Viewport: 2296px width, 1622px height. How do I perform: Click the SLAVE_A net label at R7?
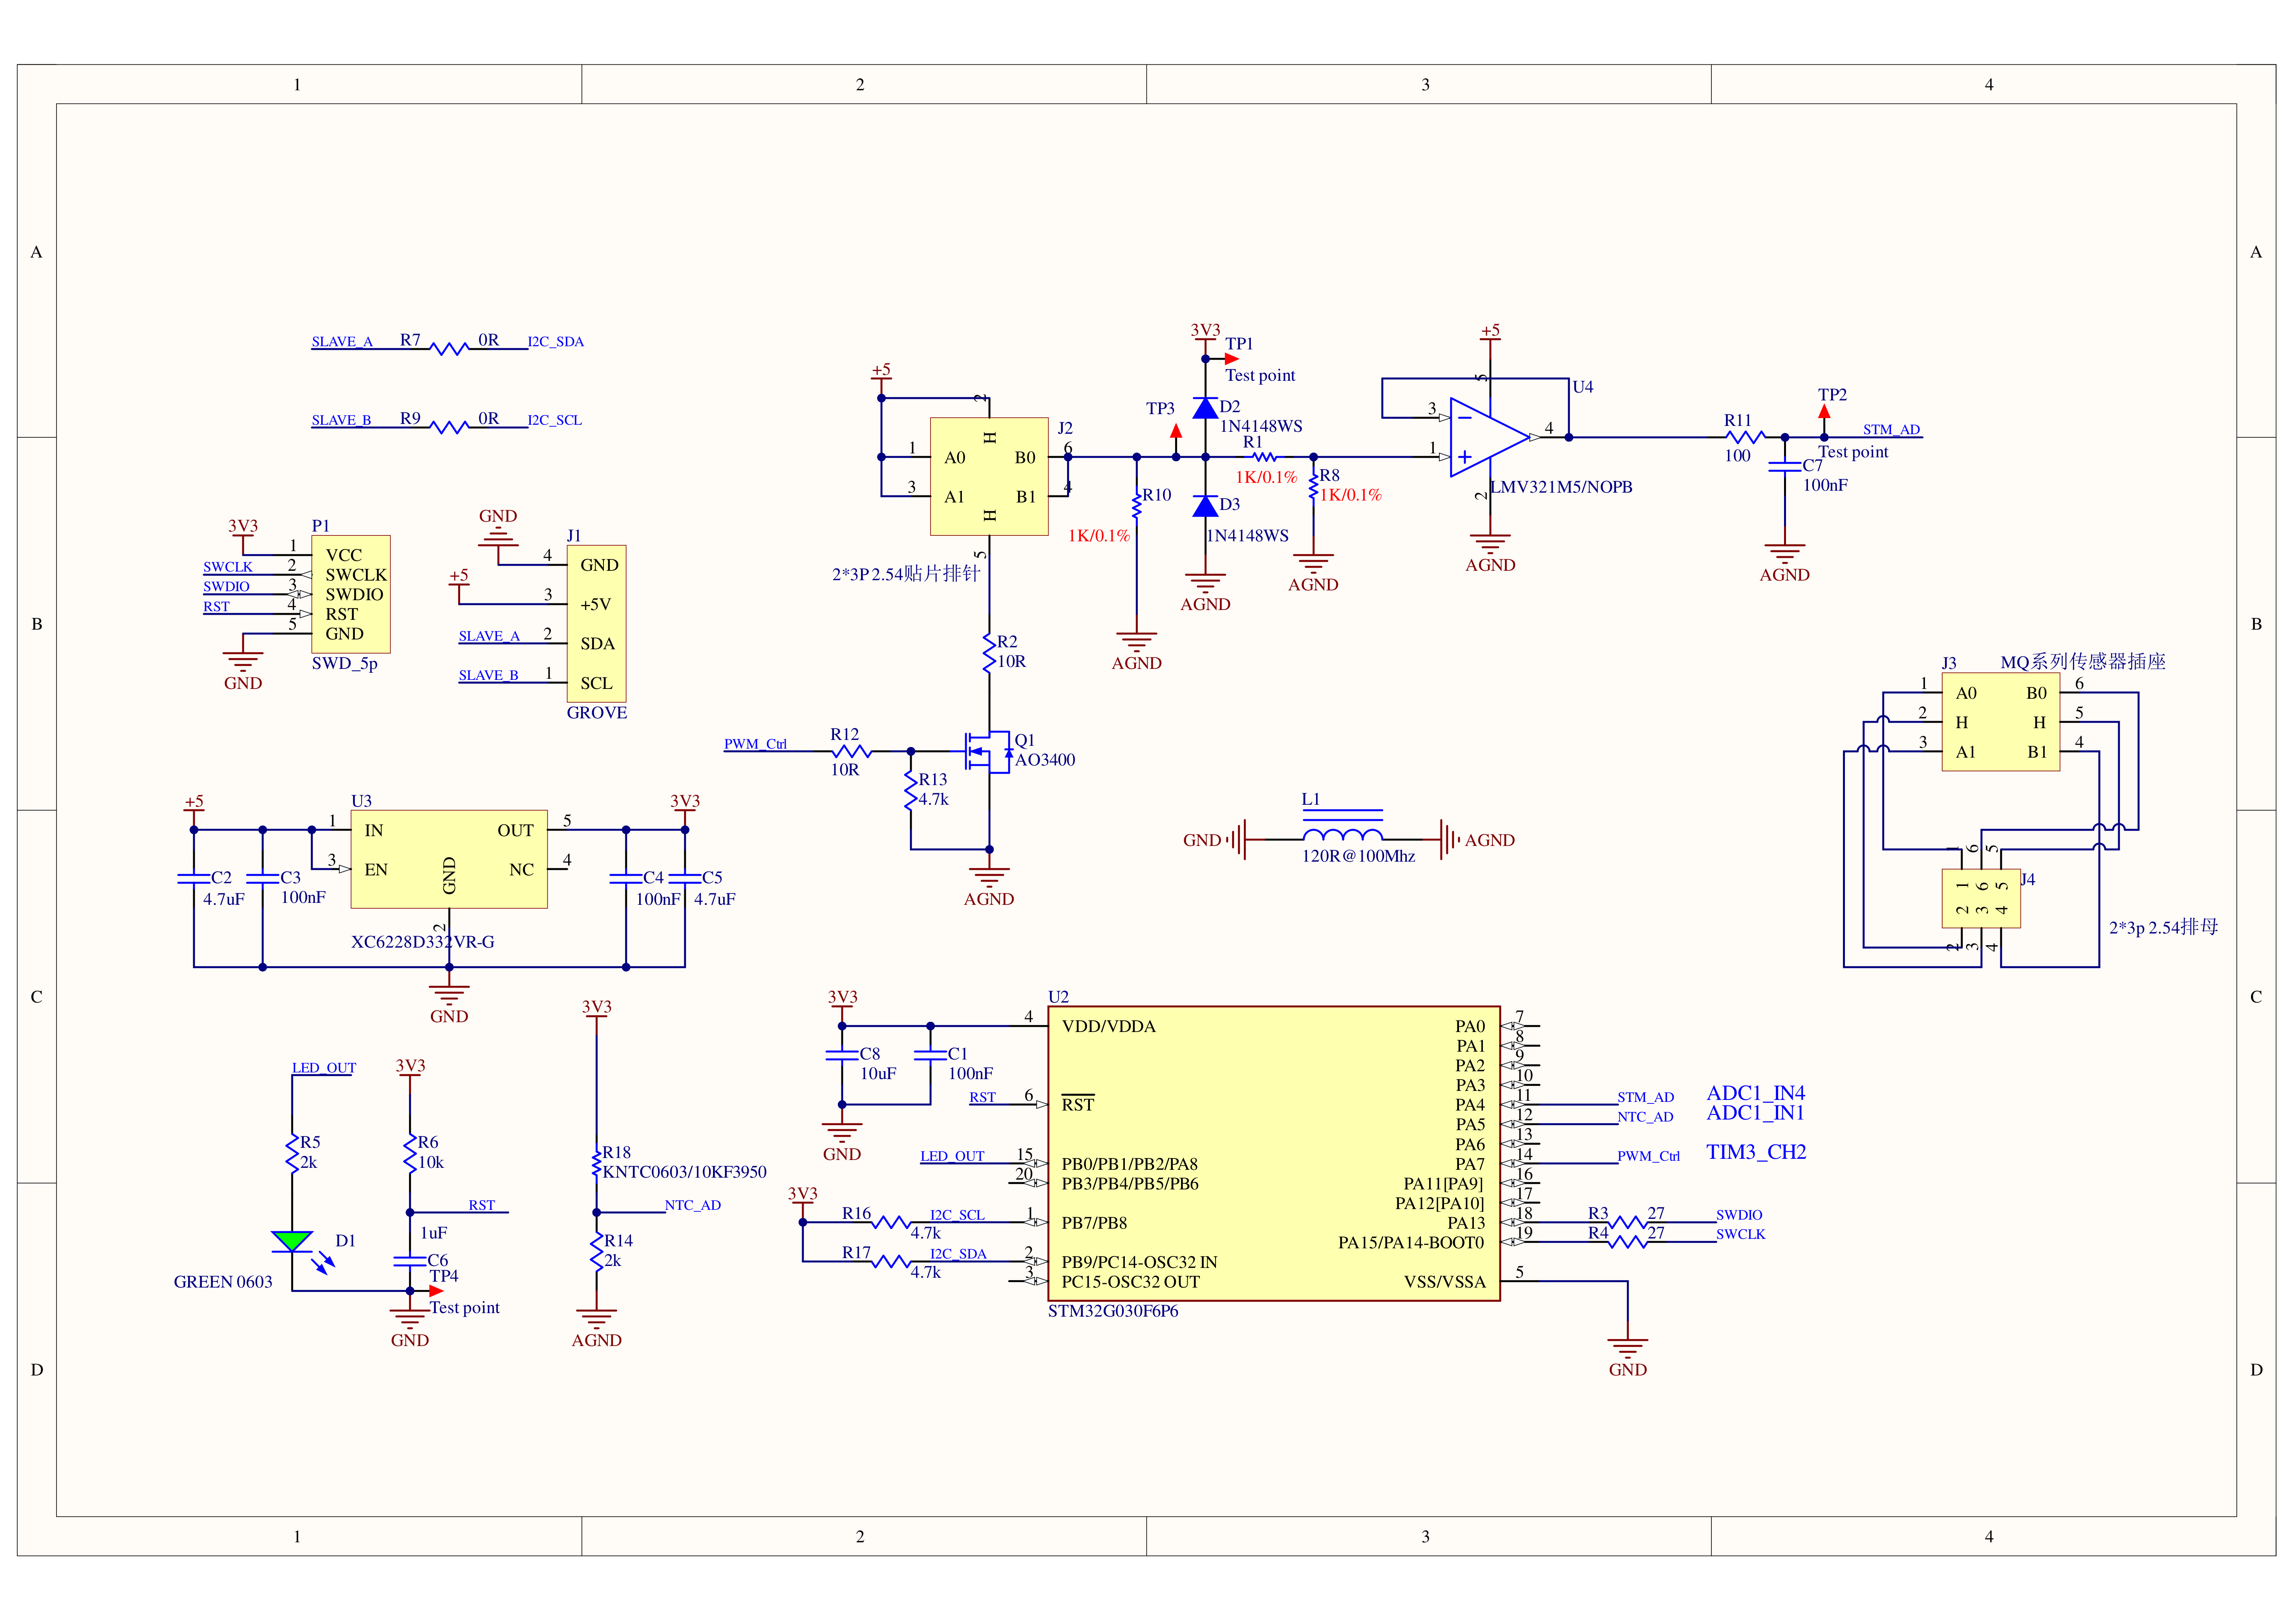coord(342,342)
